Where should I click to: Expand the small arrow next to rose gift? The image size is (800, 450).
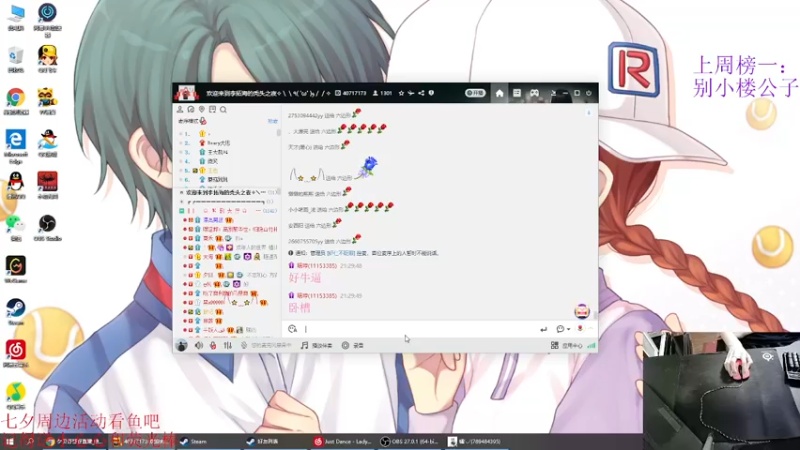[590, 329]
